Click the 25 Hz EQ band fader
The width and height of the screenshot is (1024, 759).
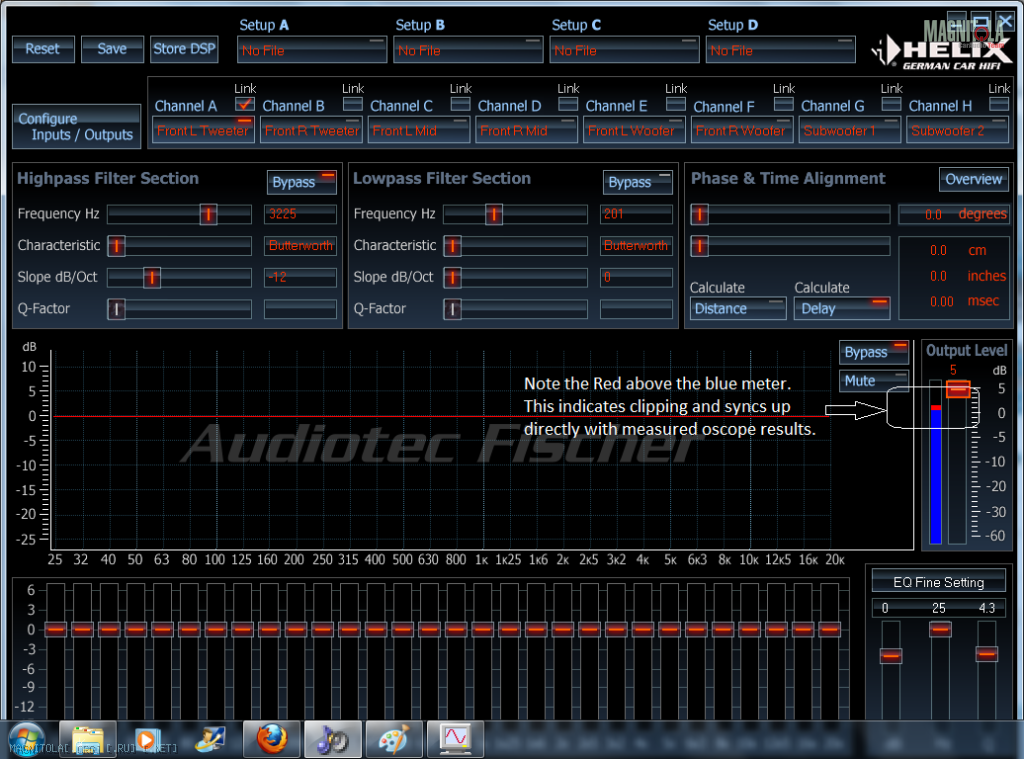56,630
